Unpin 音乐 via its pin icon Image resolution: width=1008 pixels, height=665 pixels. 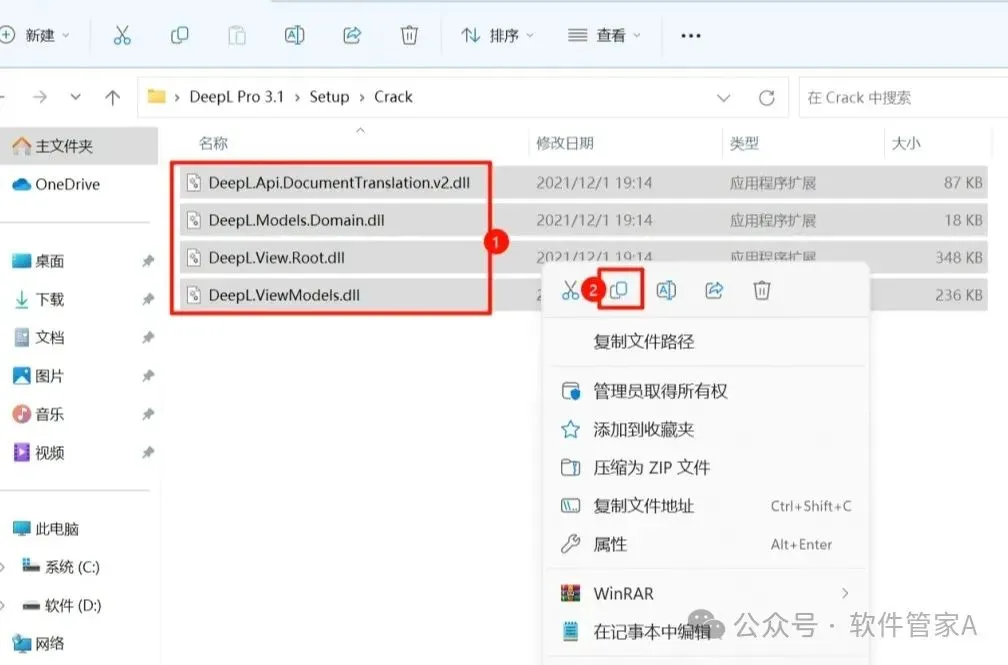[148, 414]
